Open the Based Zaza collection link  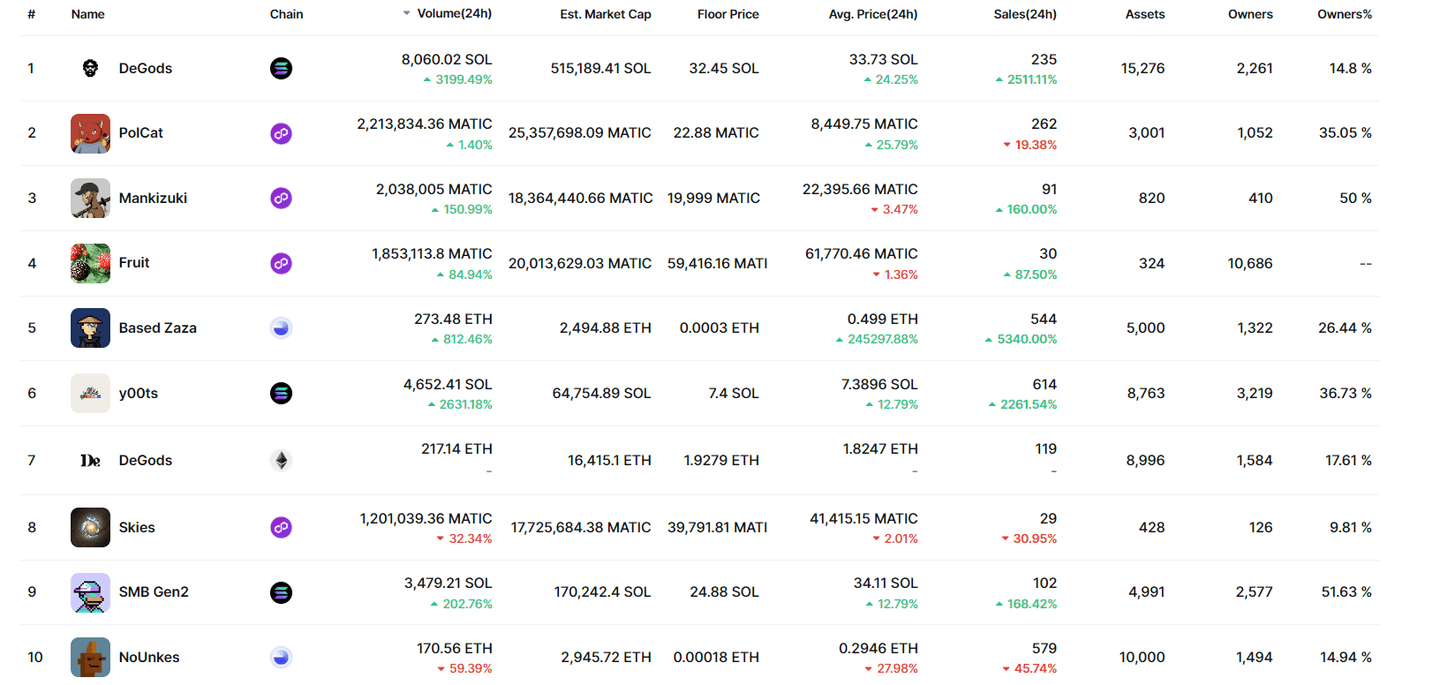tap(157, 328)
